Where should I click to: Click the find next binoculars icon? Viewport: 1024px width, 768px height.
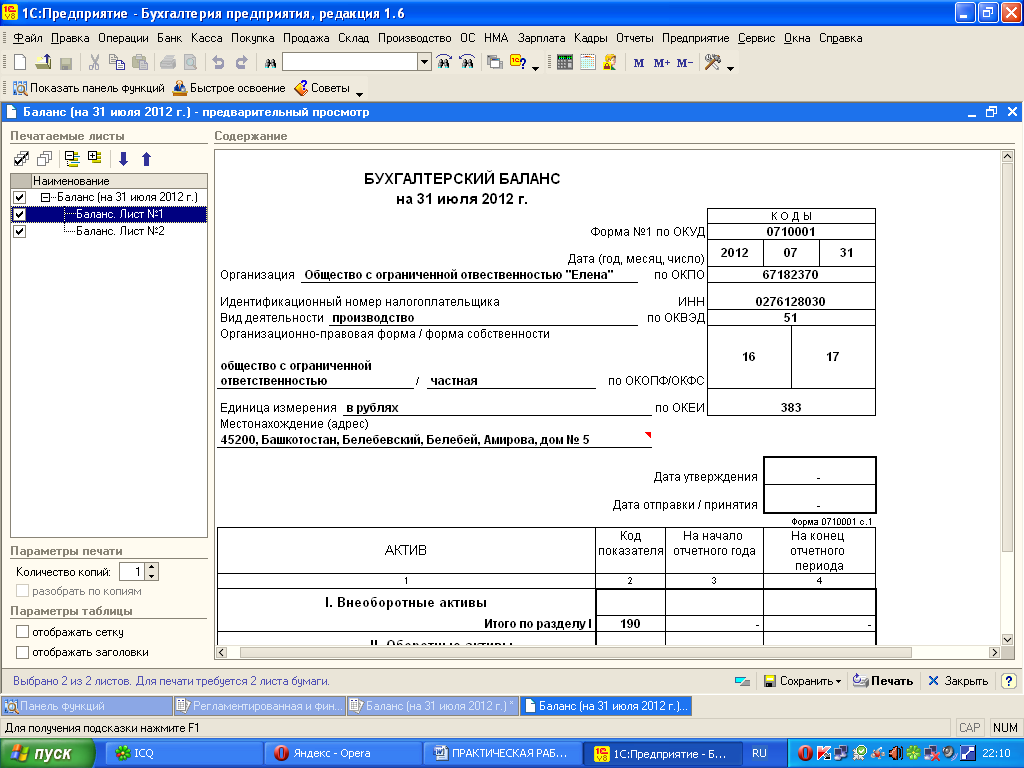click(x=444, y=63)
